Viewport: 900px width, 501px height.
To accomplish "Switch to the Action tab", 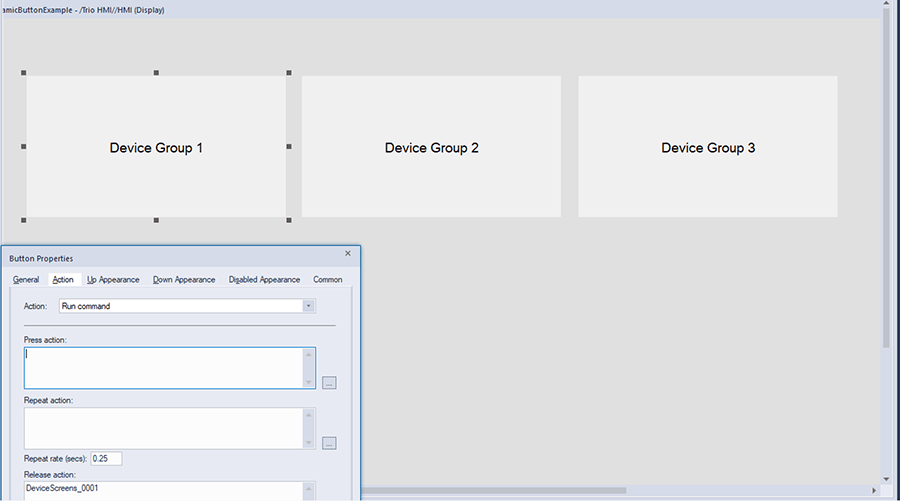I will (63, 279).
